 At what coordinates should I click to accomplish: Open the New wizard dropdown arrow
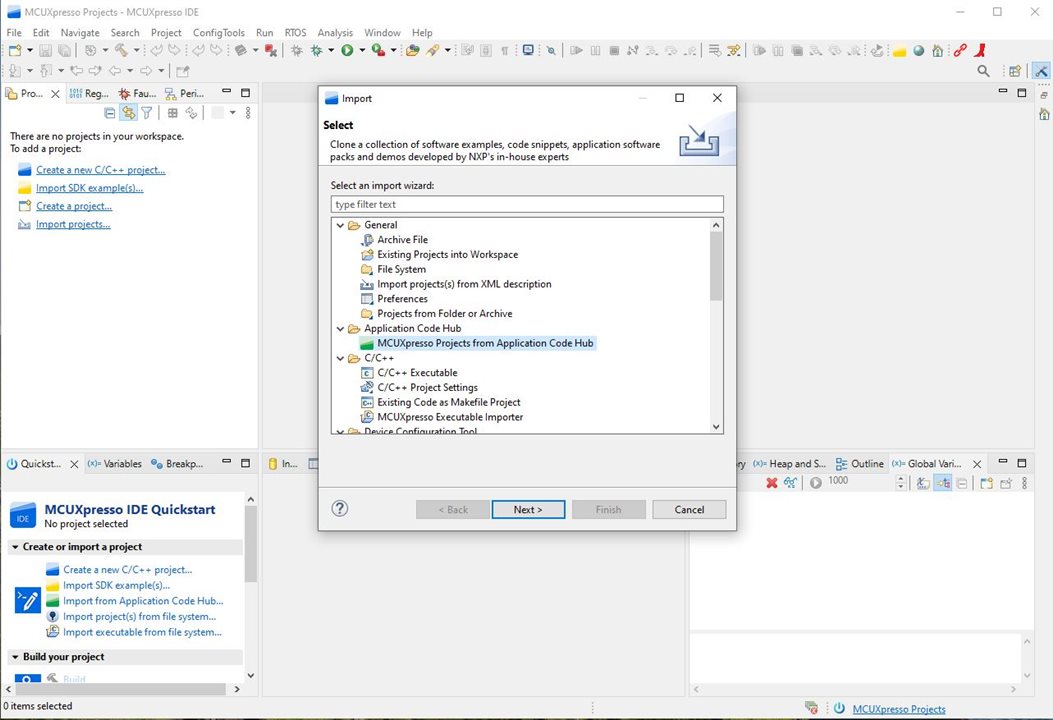(x=30, y=50)
